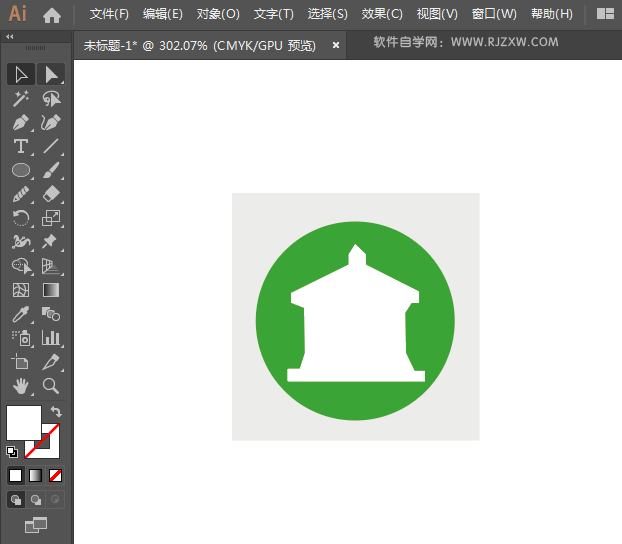Enable Draw Behind mode

[x=36, y=500]
